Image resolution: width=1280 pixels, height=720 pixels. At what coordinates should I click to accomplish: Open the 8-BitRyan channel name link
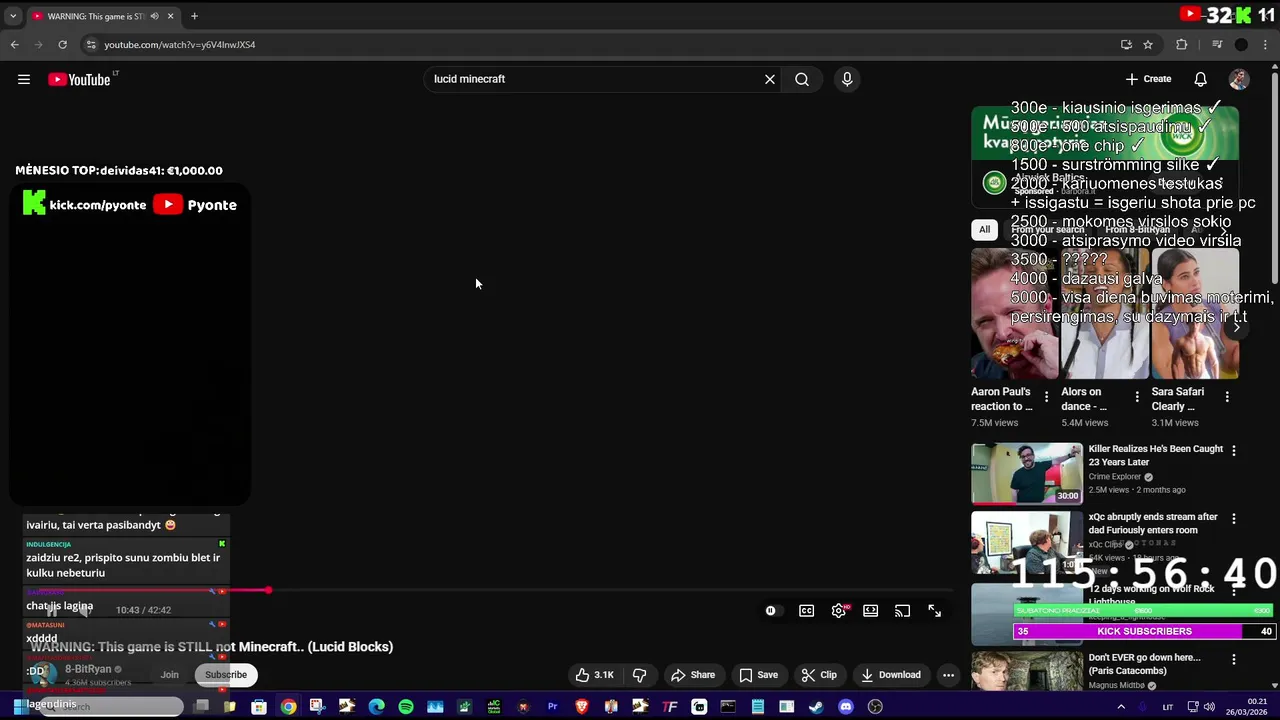[88, 669]
